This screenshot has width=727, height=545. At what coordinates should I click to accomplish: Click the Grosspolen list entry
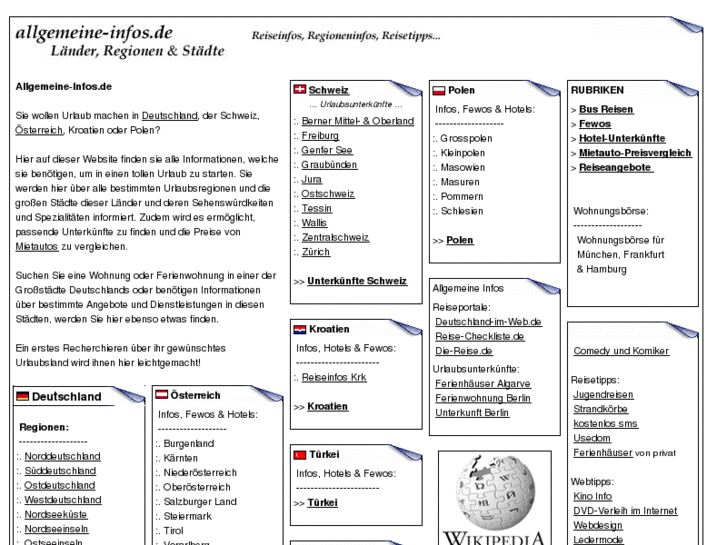(466, 138)
